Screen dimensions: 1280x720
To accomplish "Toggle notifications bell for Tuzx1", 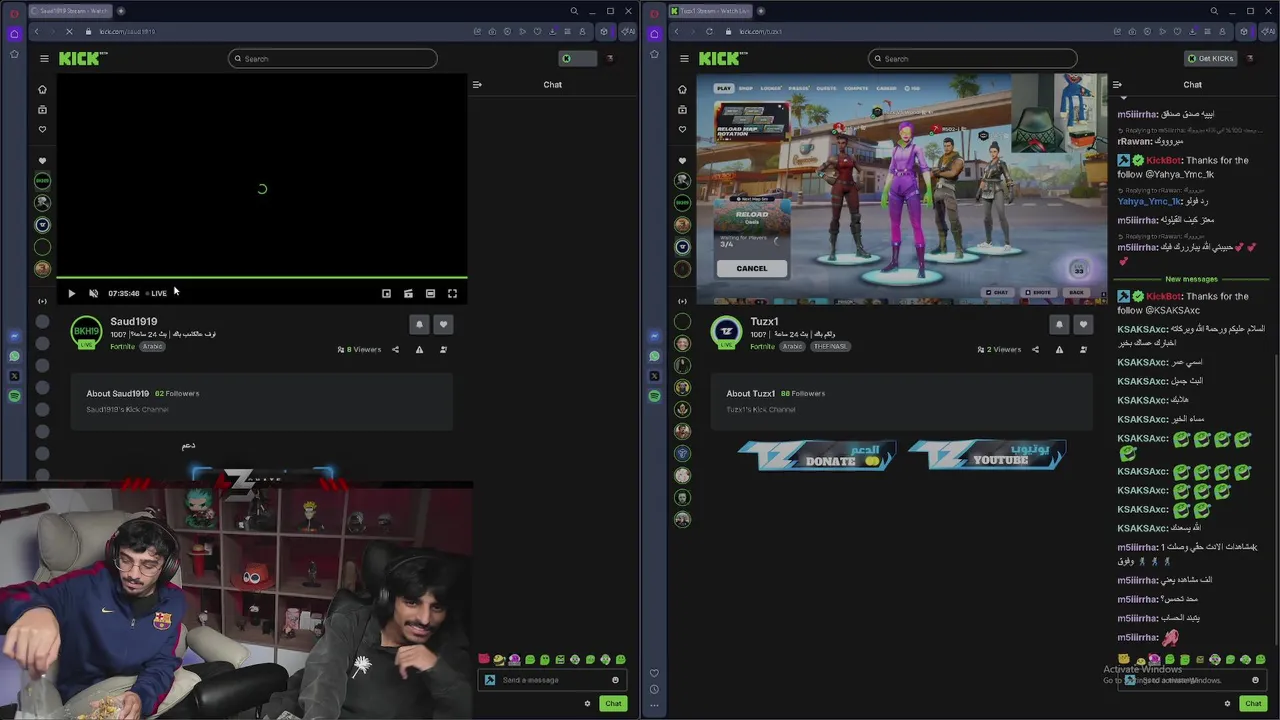I will [x=1059, y=324].
